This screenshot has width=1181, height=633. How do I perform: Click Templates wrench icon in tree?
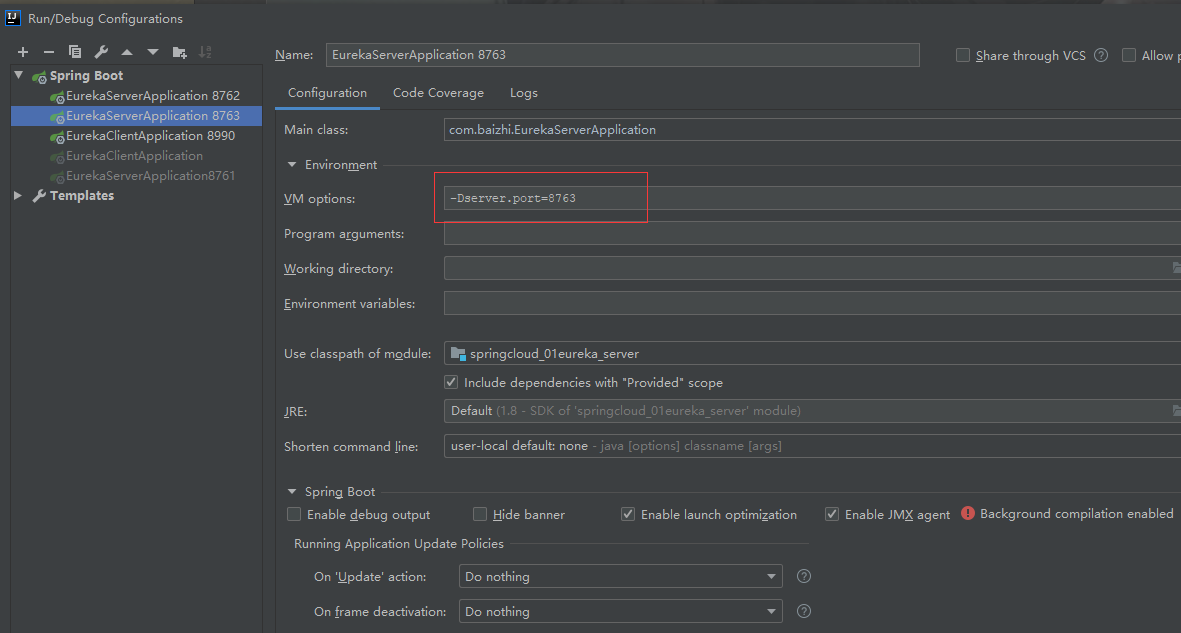(x=39, y=196)
